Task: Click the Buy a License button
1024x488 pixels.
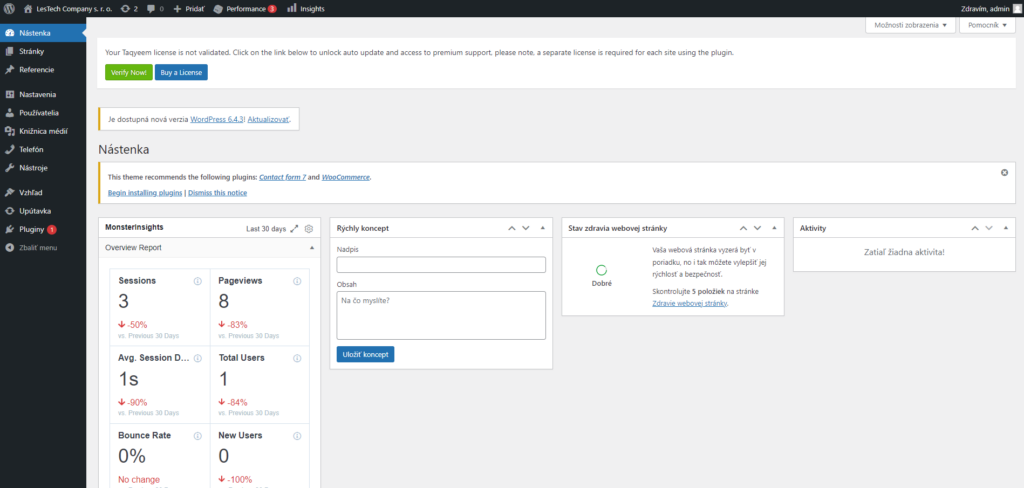Action: (181, 72)
